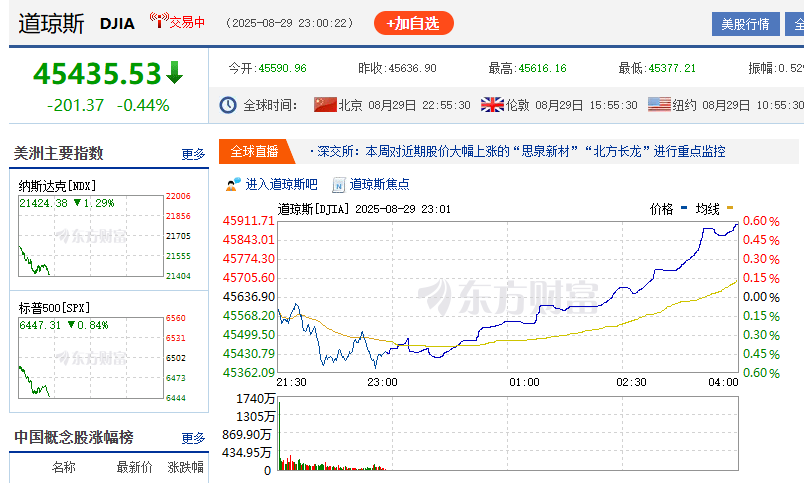Open 更多 link for 中国概念股涨幅榜
Viewport: 804px width, 483px height.
193,438
